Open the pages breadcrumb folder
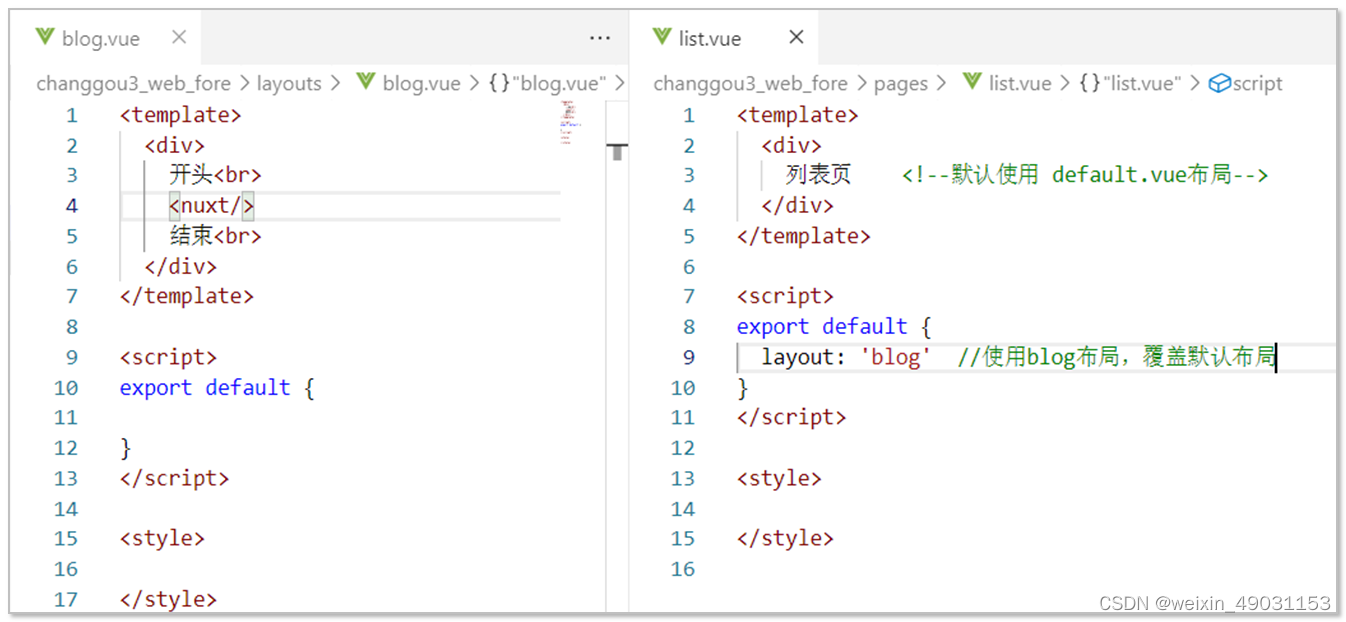 coord(901,84)
